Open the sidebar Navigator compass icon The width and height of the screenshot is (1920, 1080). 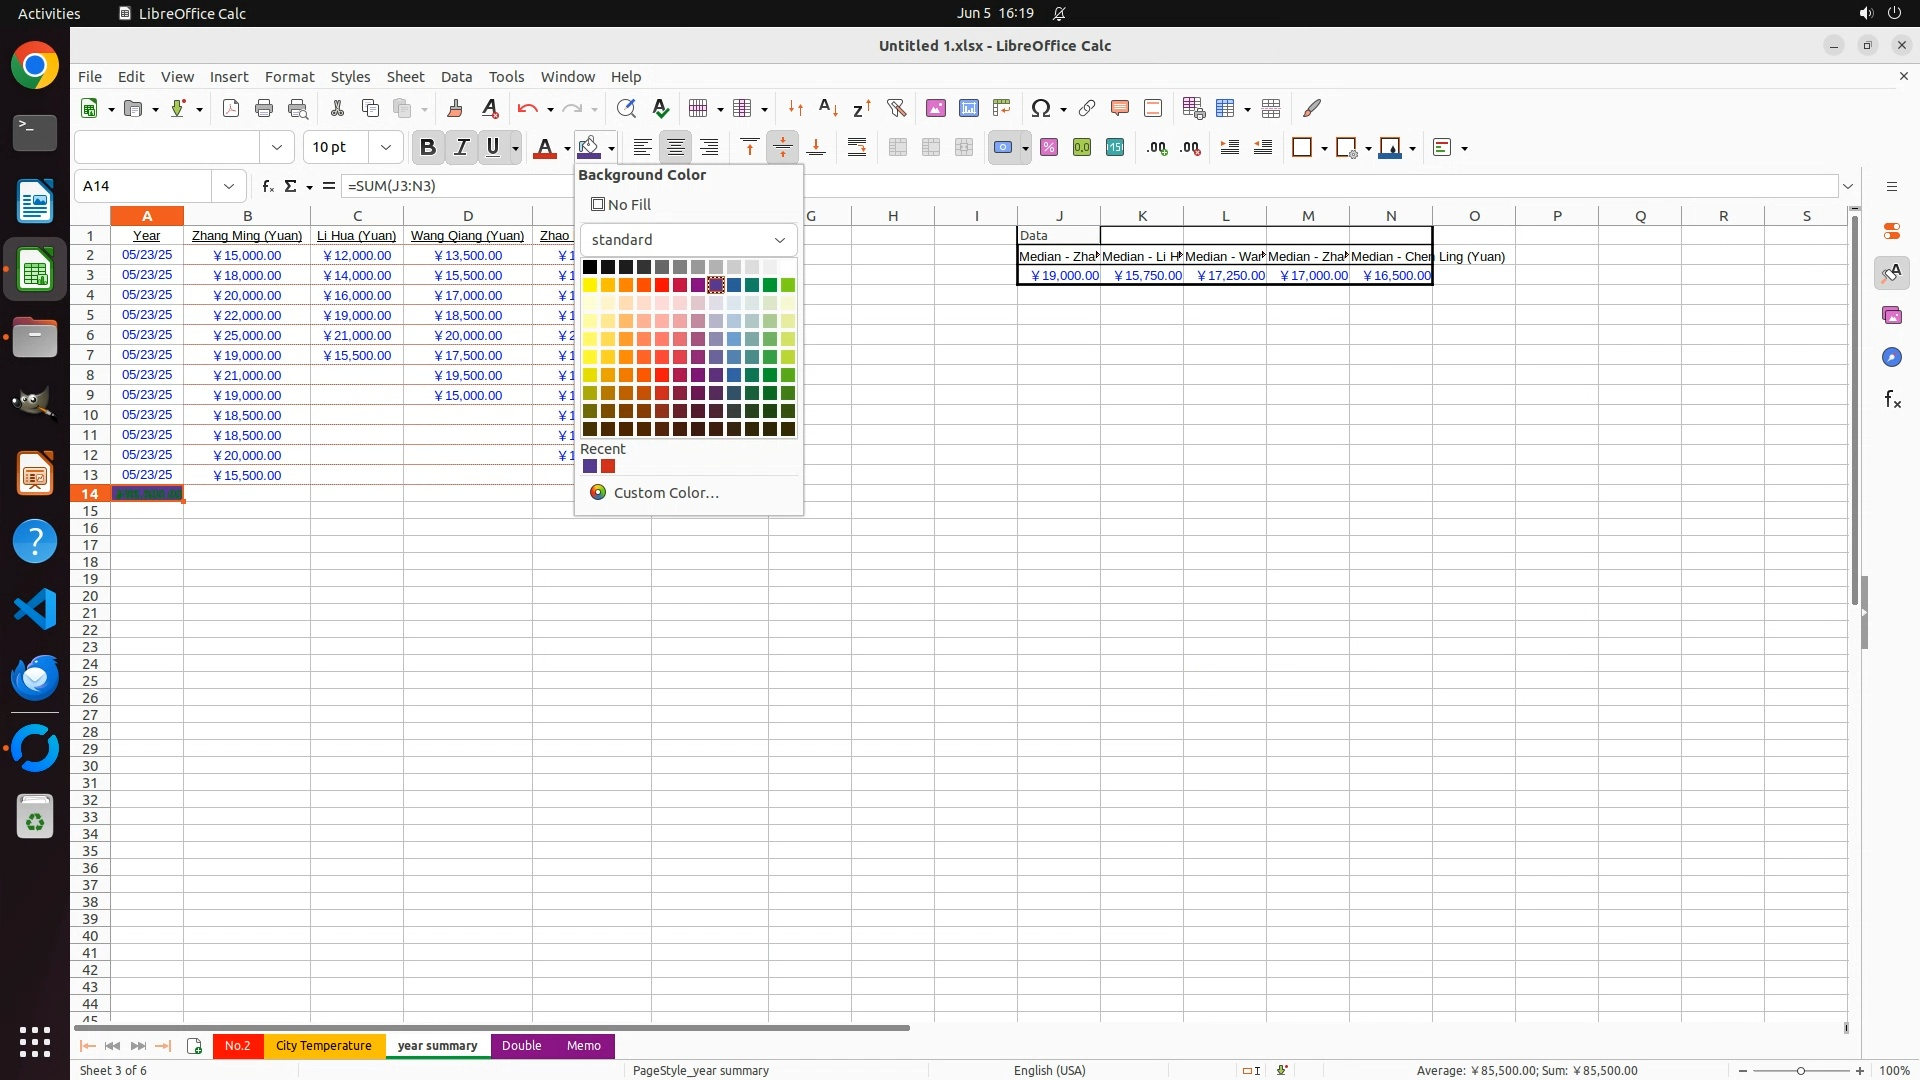tap(1891, 358)
